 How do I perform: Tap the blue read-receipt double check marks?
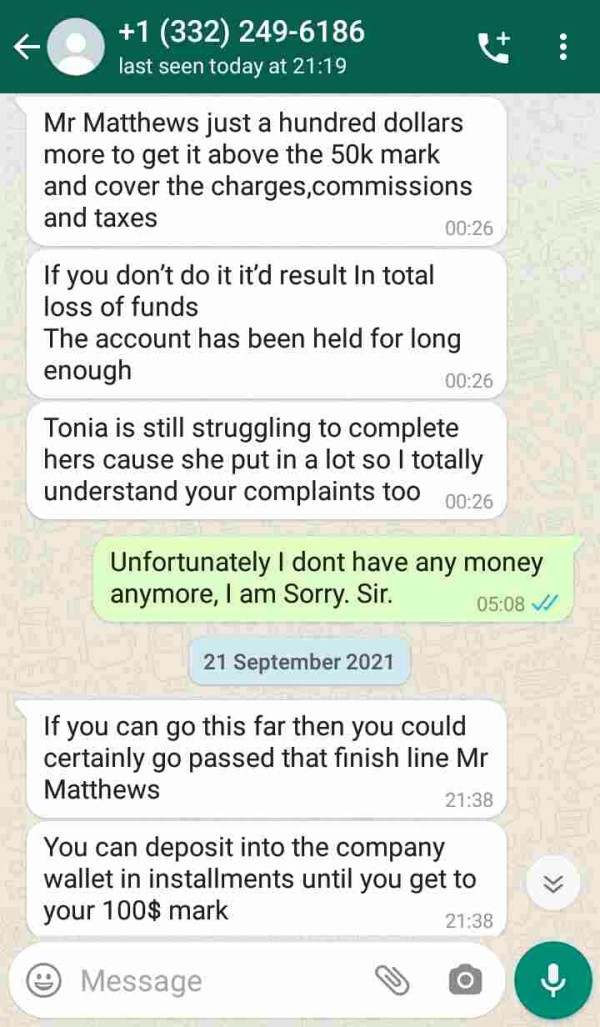point(545,604)
